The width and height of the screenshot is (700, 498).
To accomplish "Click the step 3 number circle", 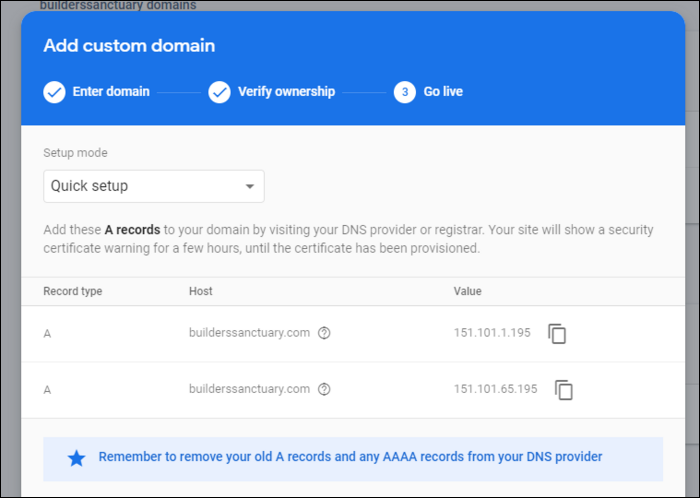I will (x=405, y=92).
